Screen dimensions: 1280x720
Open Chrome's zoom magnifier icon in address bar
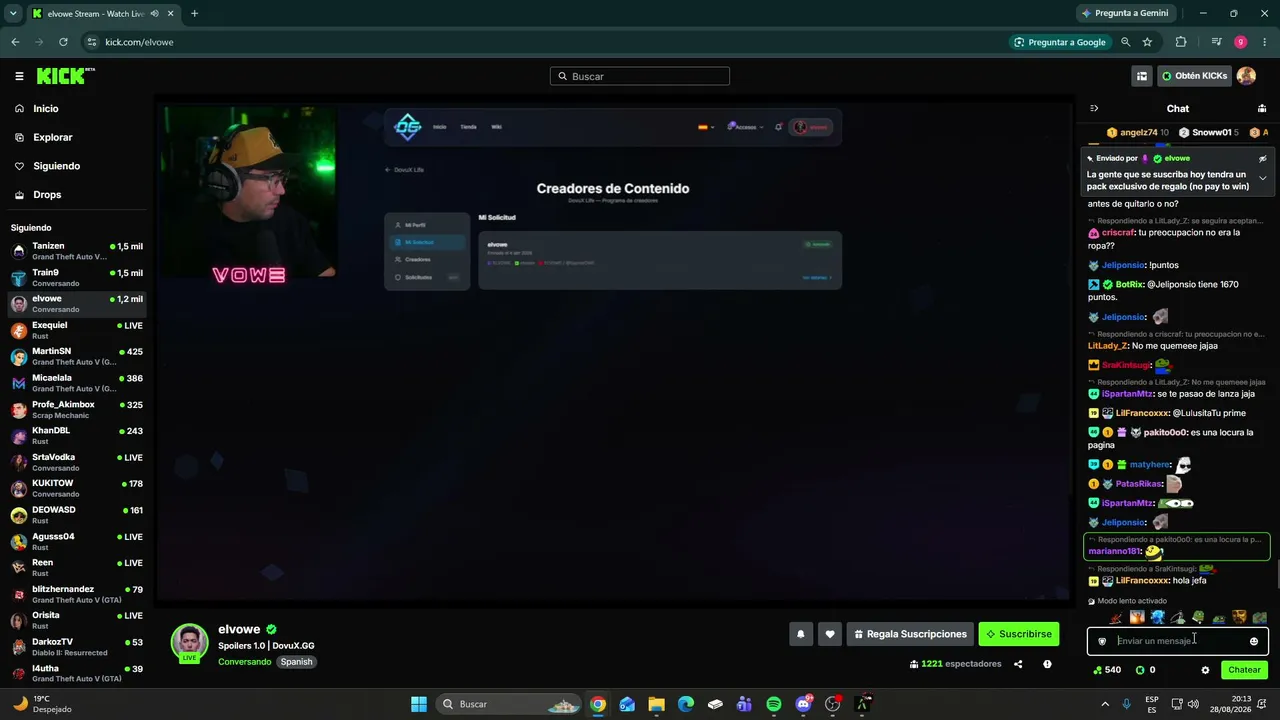[x=1125, y=42]
